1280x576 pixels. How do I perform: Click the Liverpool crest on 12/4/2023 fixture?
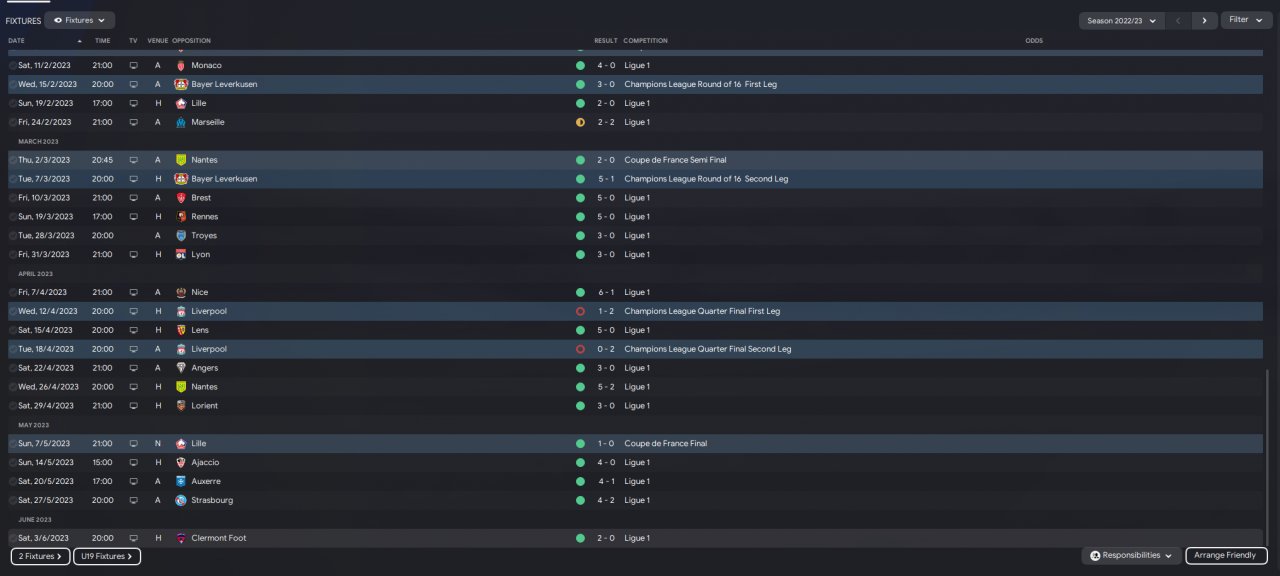click(181, 311)
